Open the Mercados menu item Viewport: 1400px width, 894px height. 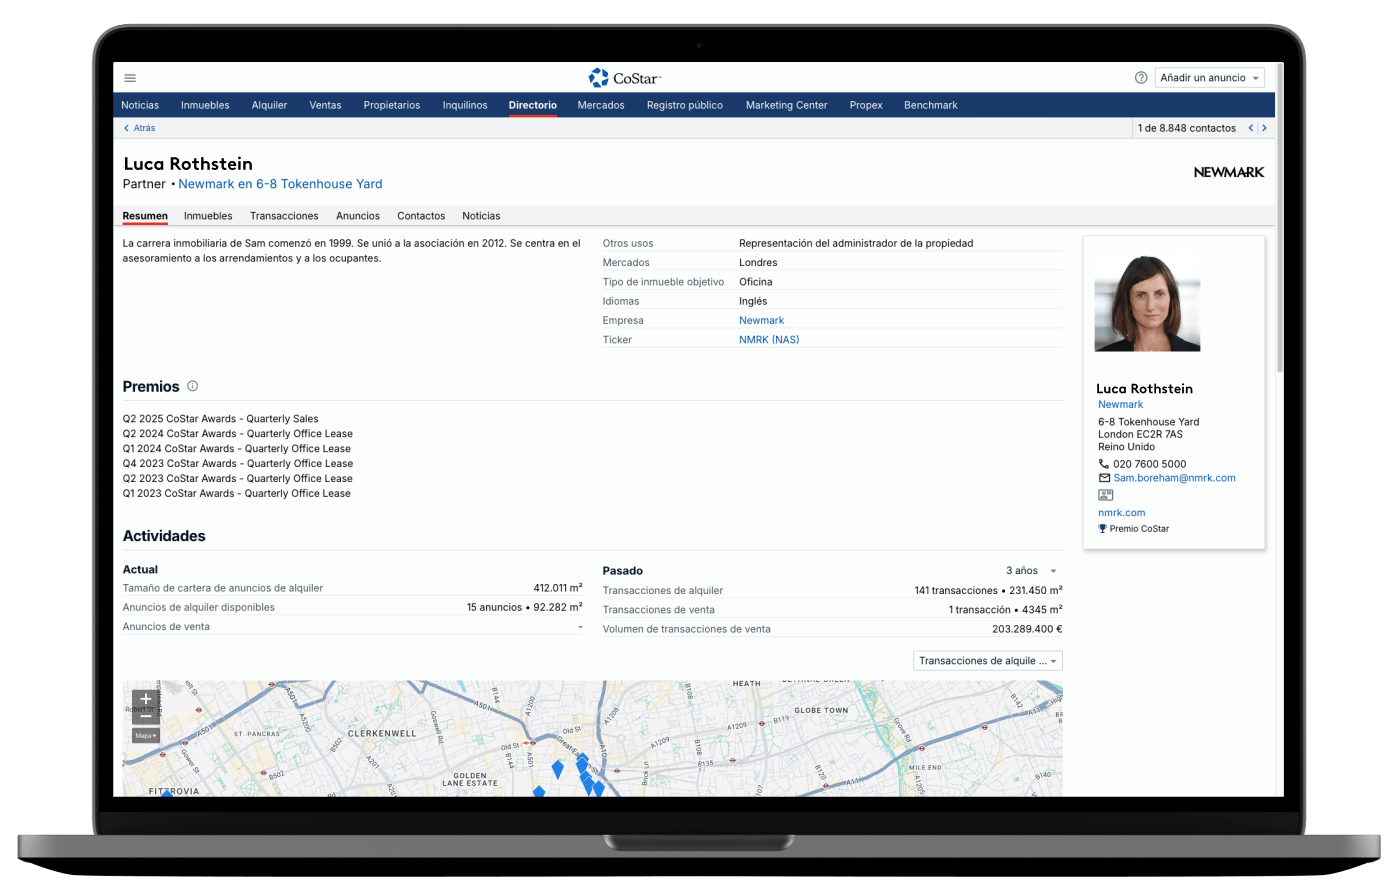click(601, 105)
